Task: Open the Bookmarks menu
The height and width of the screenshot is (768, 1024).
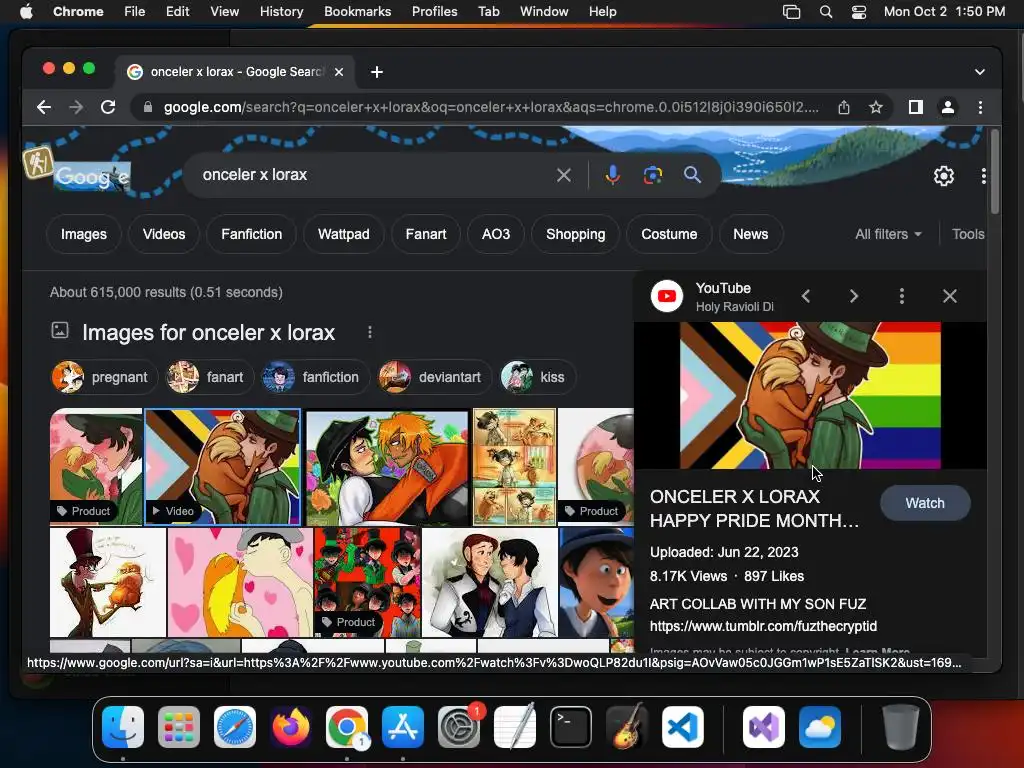Action: click(357, 12)
